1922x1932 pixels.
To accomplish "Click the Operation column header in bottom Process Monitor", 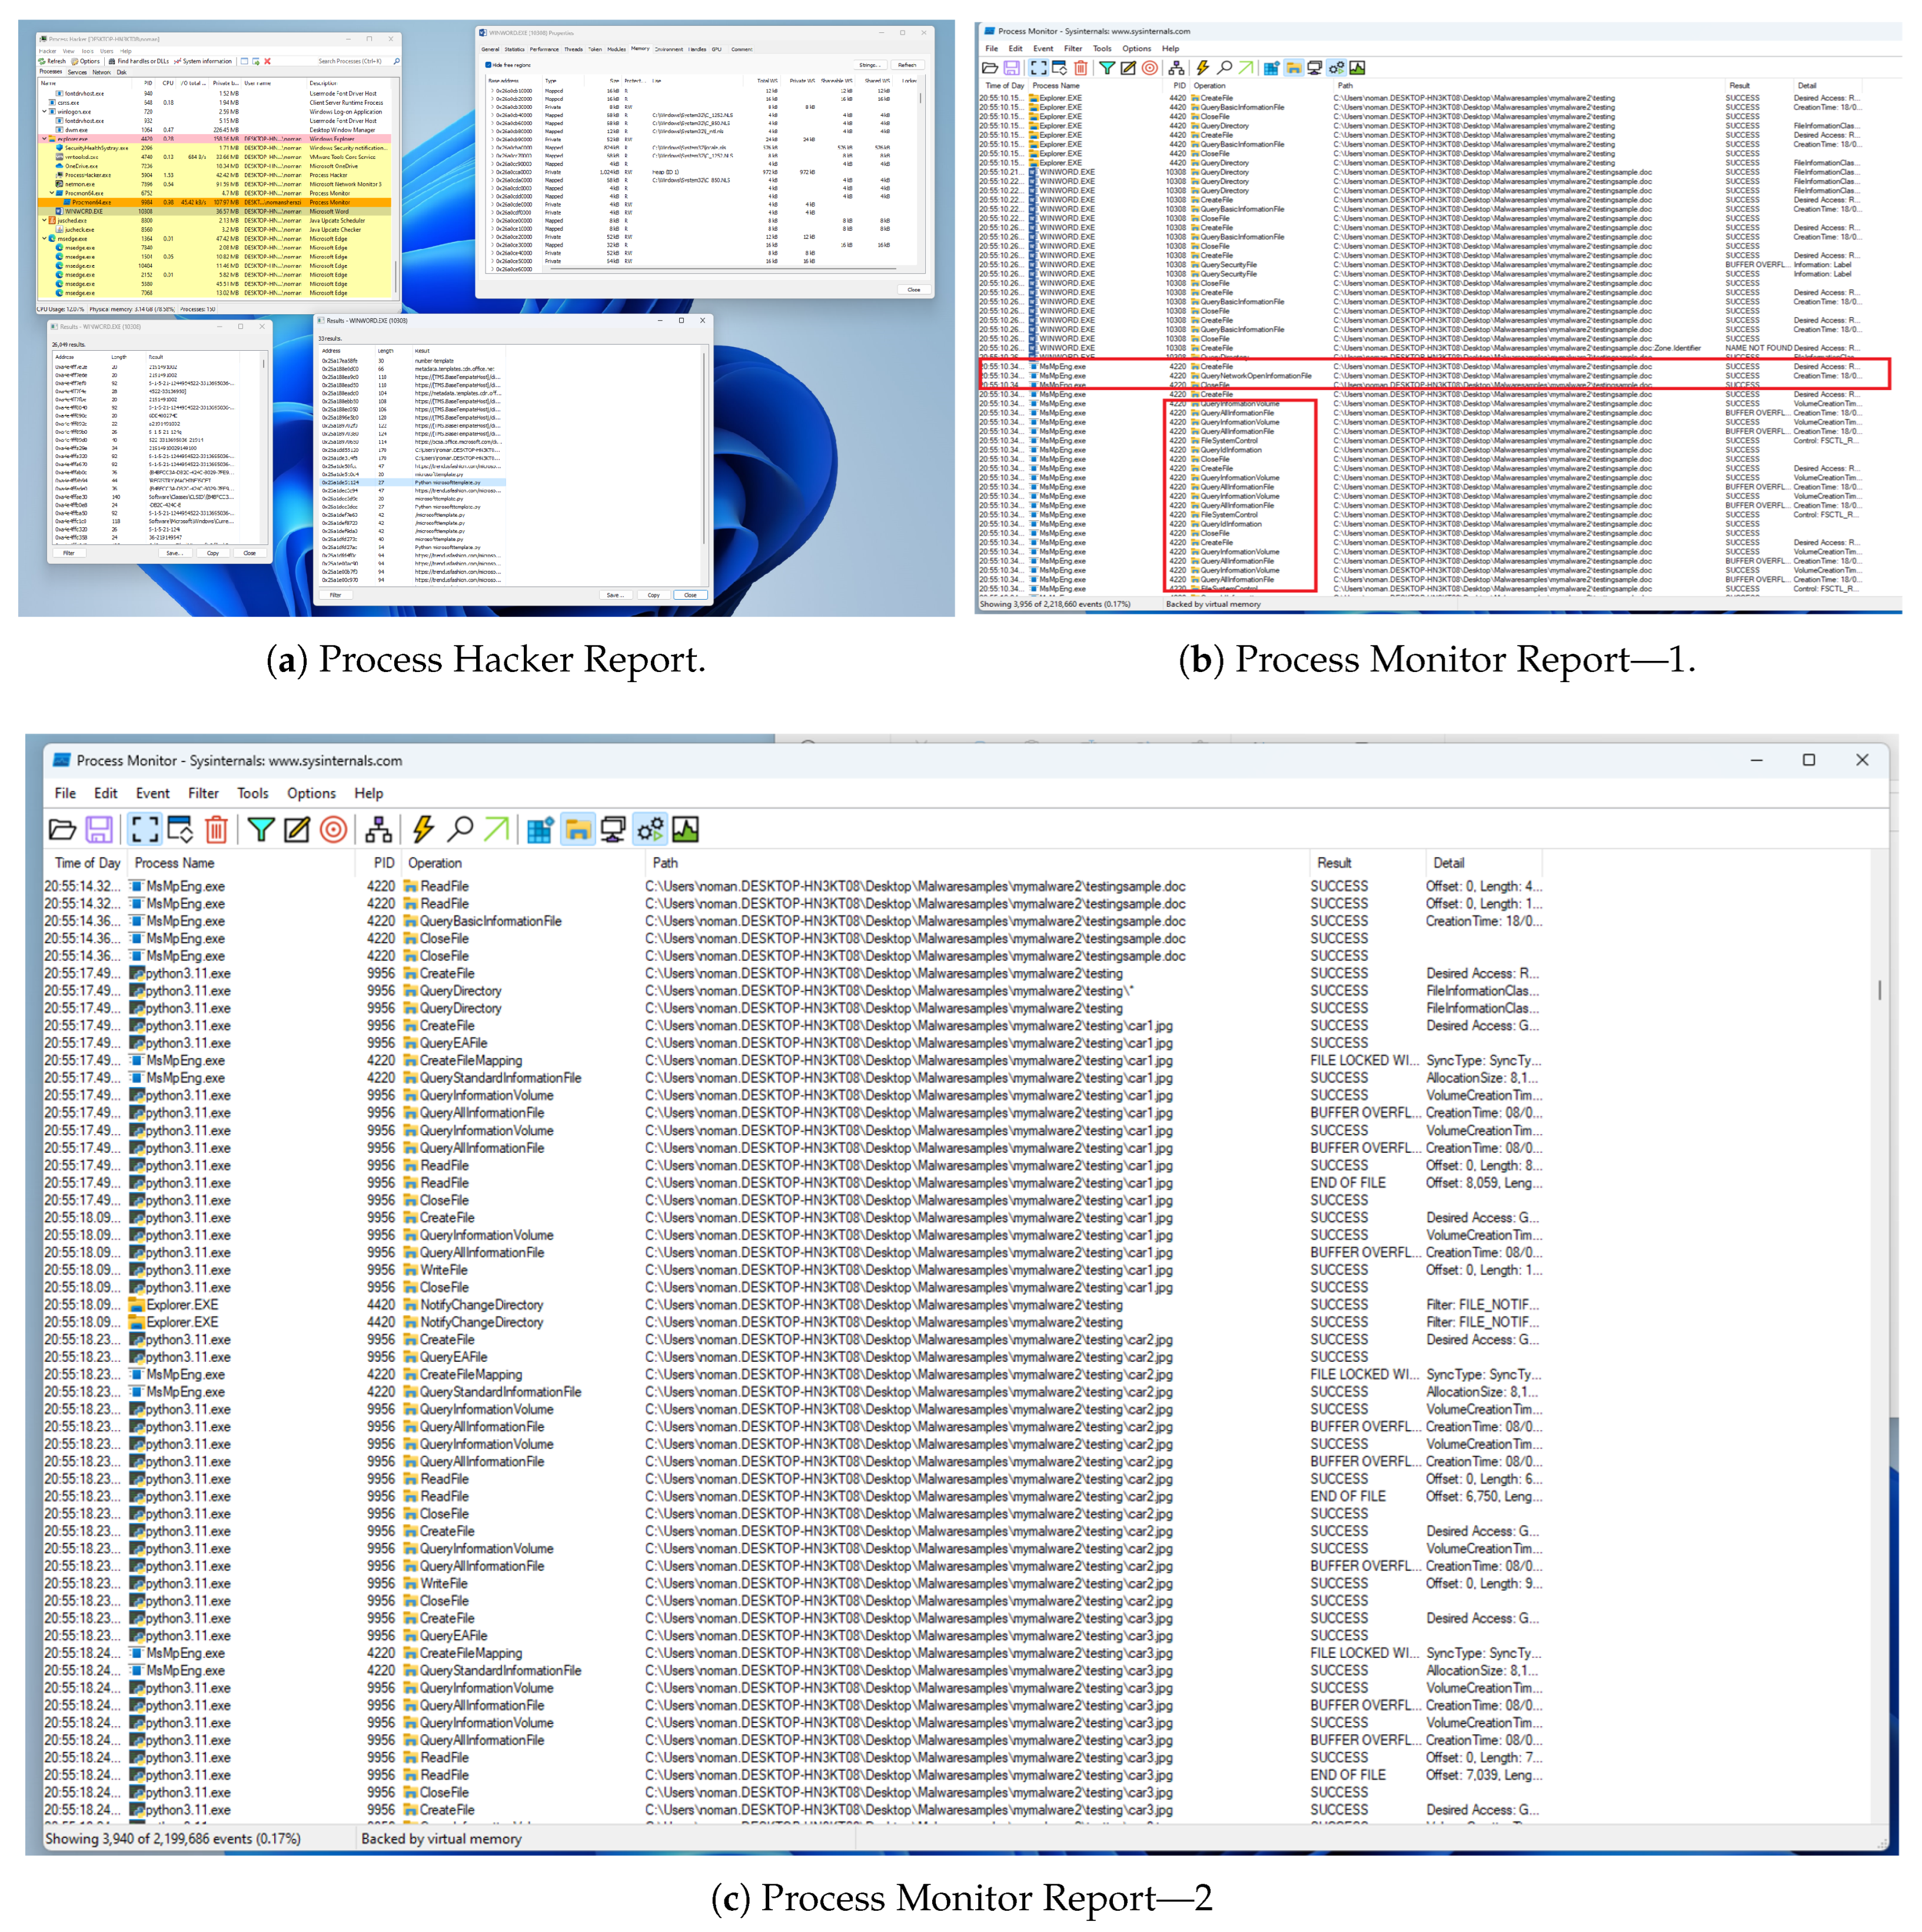I will point(435,863).
